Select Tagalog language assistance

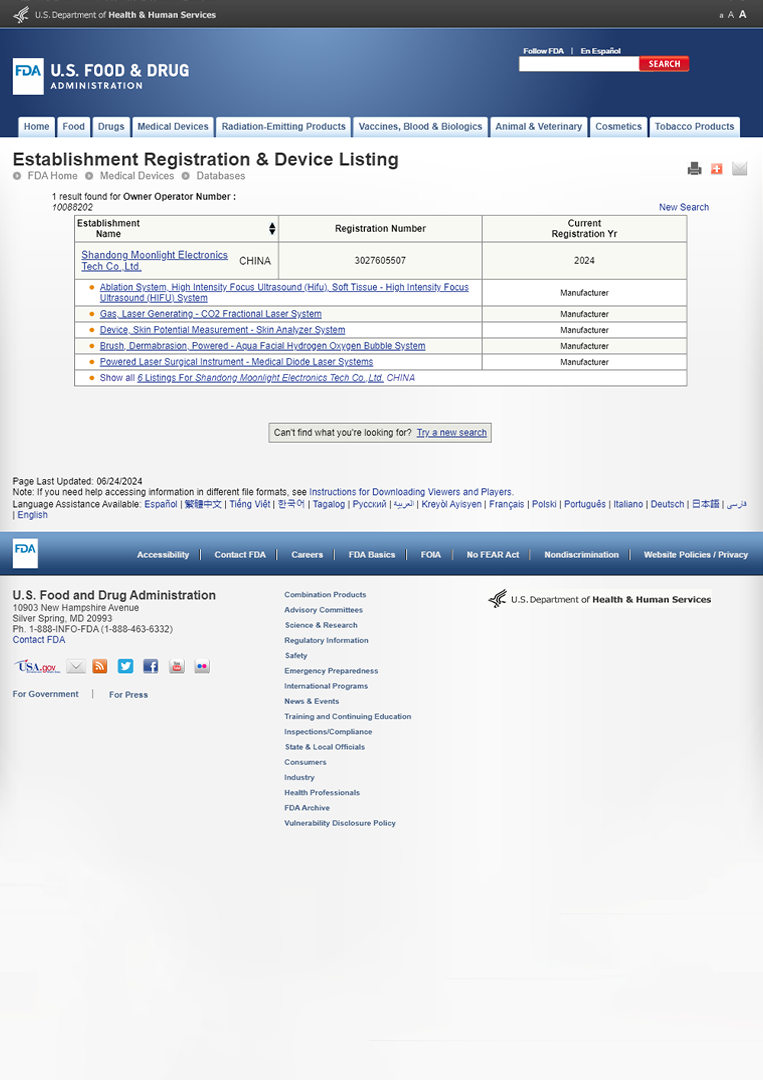pos(328,504)
